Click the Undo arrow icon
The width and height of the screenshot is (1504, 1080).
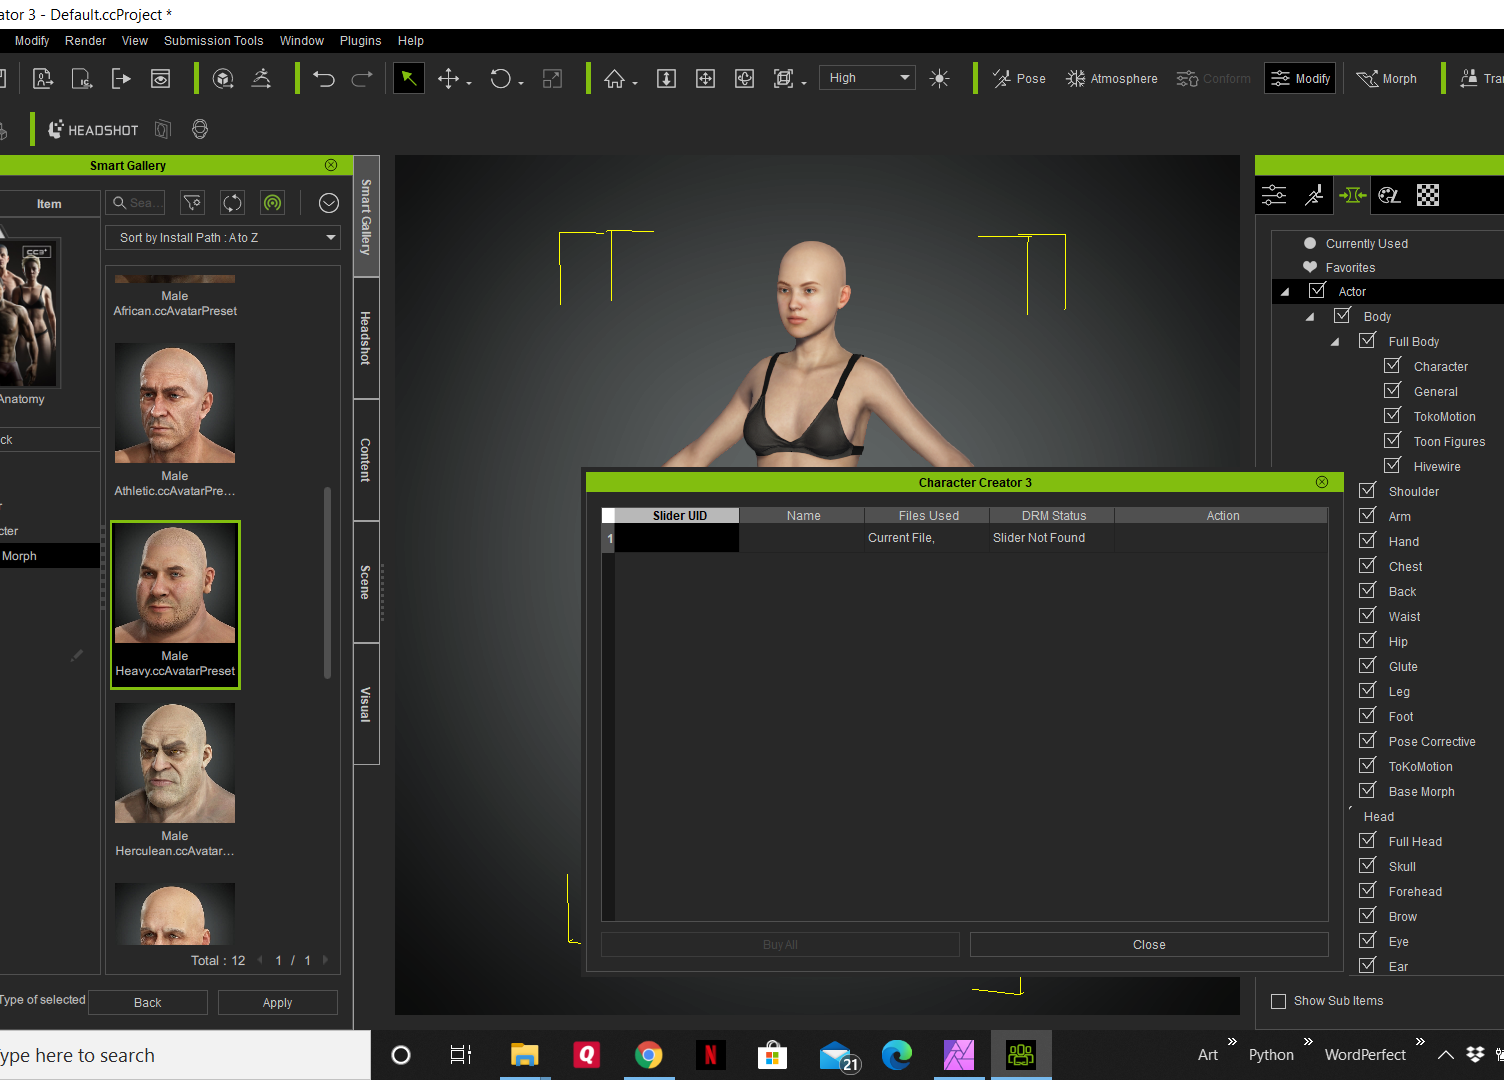point(323,78)
